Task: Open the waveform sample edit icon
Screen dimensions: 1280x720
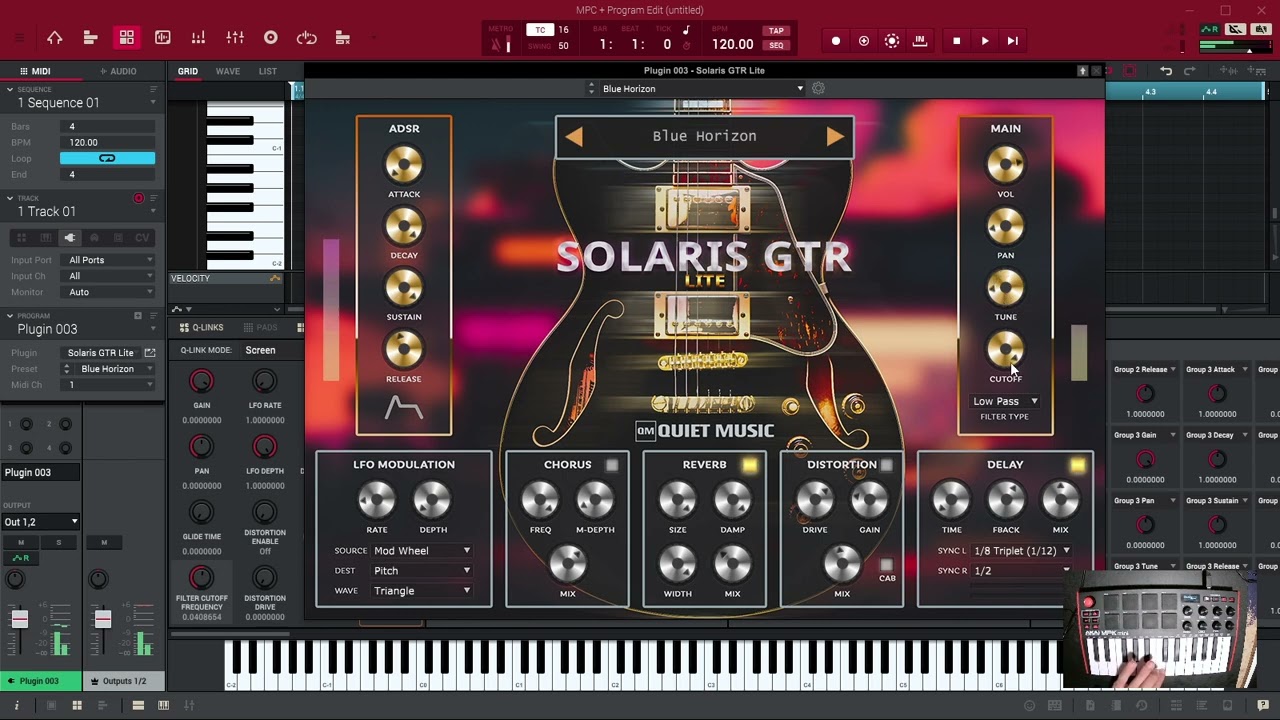Action: click(163, 38)
